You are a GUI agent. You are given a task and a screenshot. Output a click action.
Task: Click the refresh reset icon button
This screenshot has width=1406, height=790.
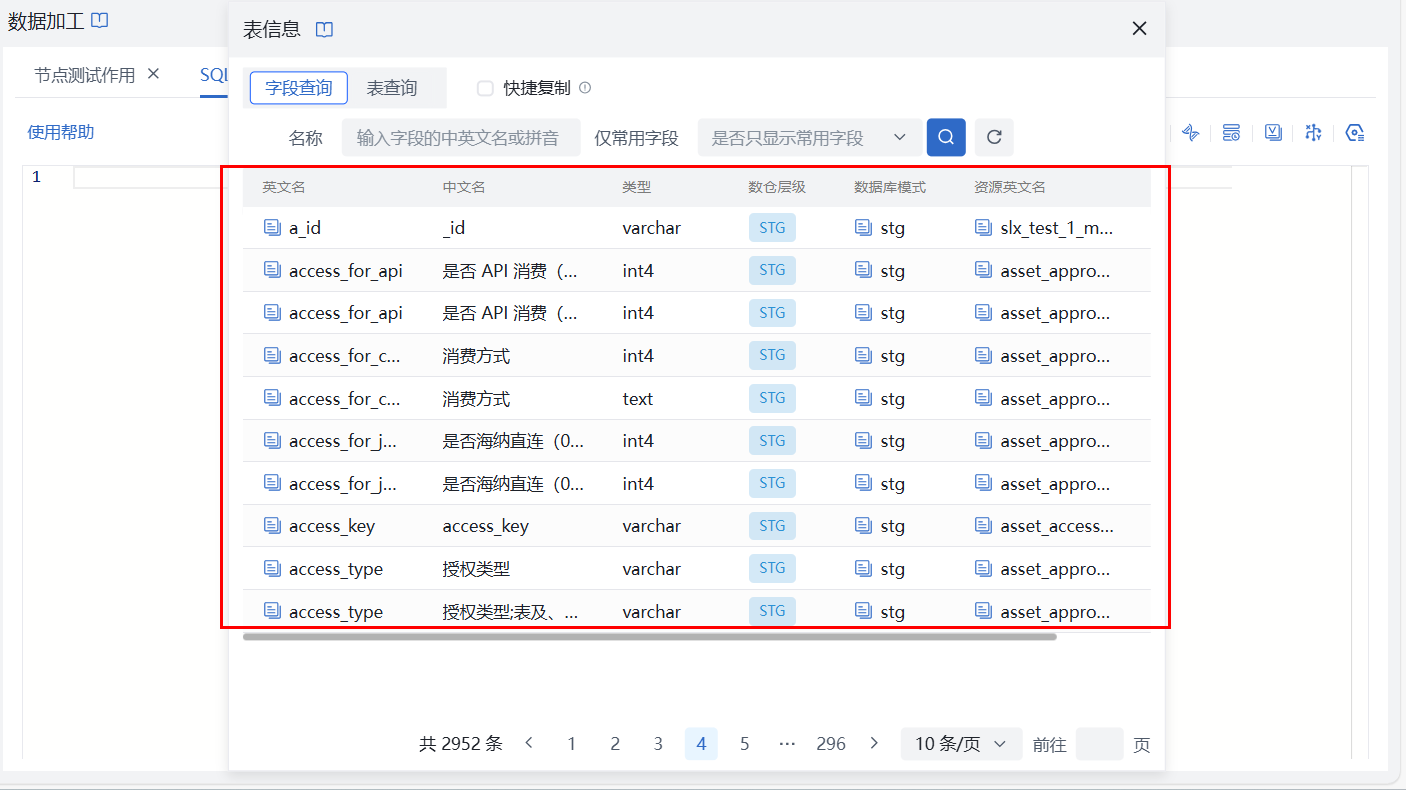click(994, 137)
